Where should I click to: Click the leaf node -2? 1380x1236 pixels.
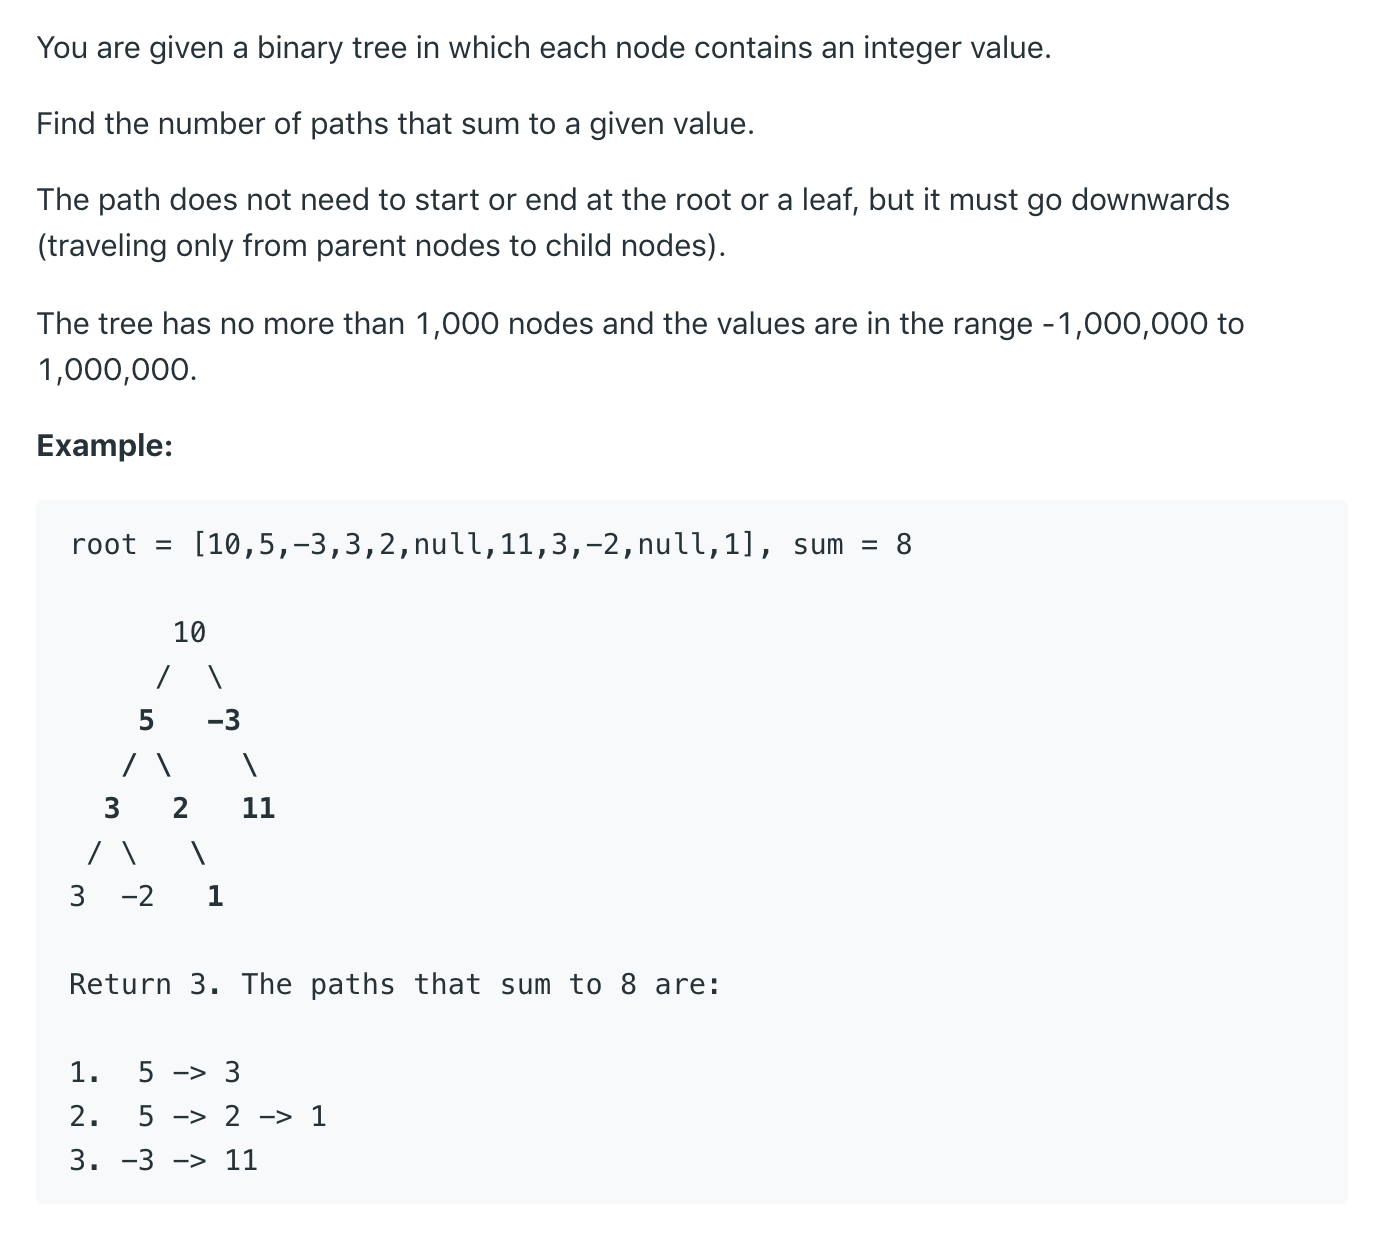tap(138, 896)
